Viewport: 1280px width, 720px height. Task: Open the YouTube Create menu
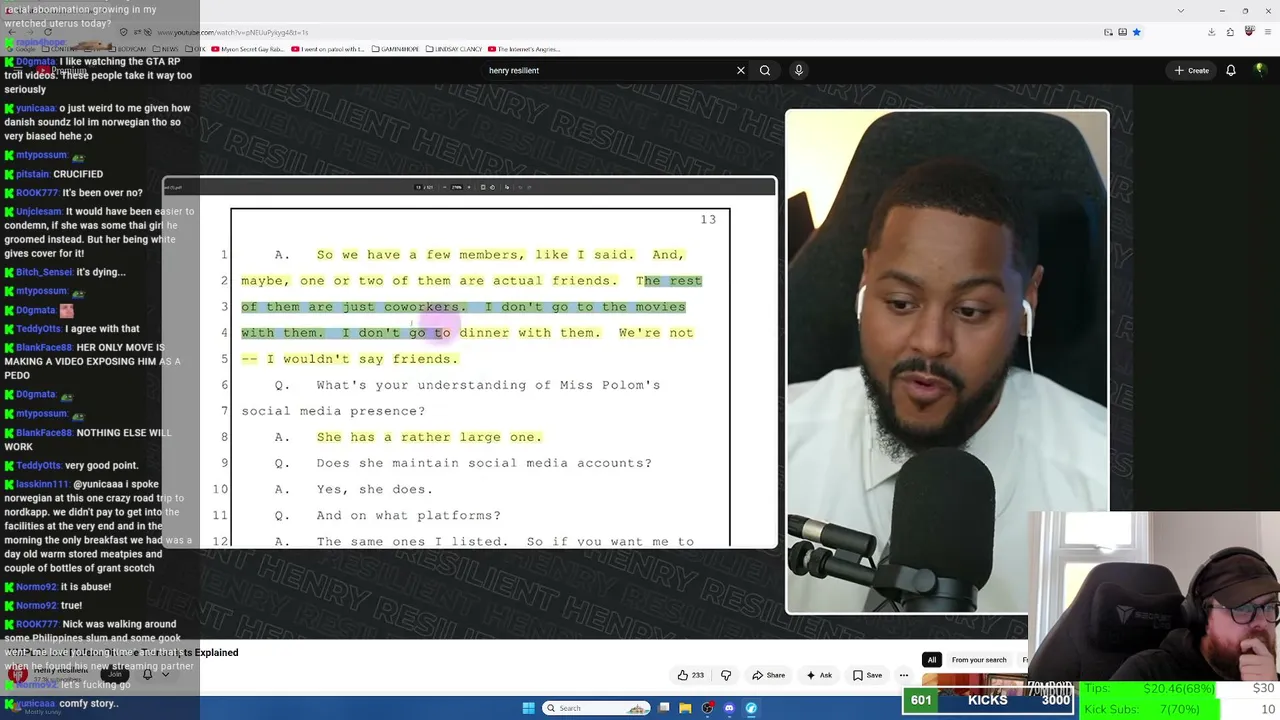1192,70
